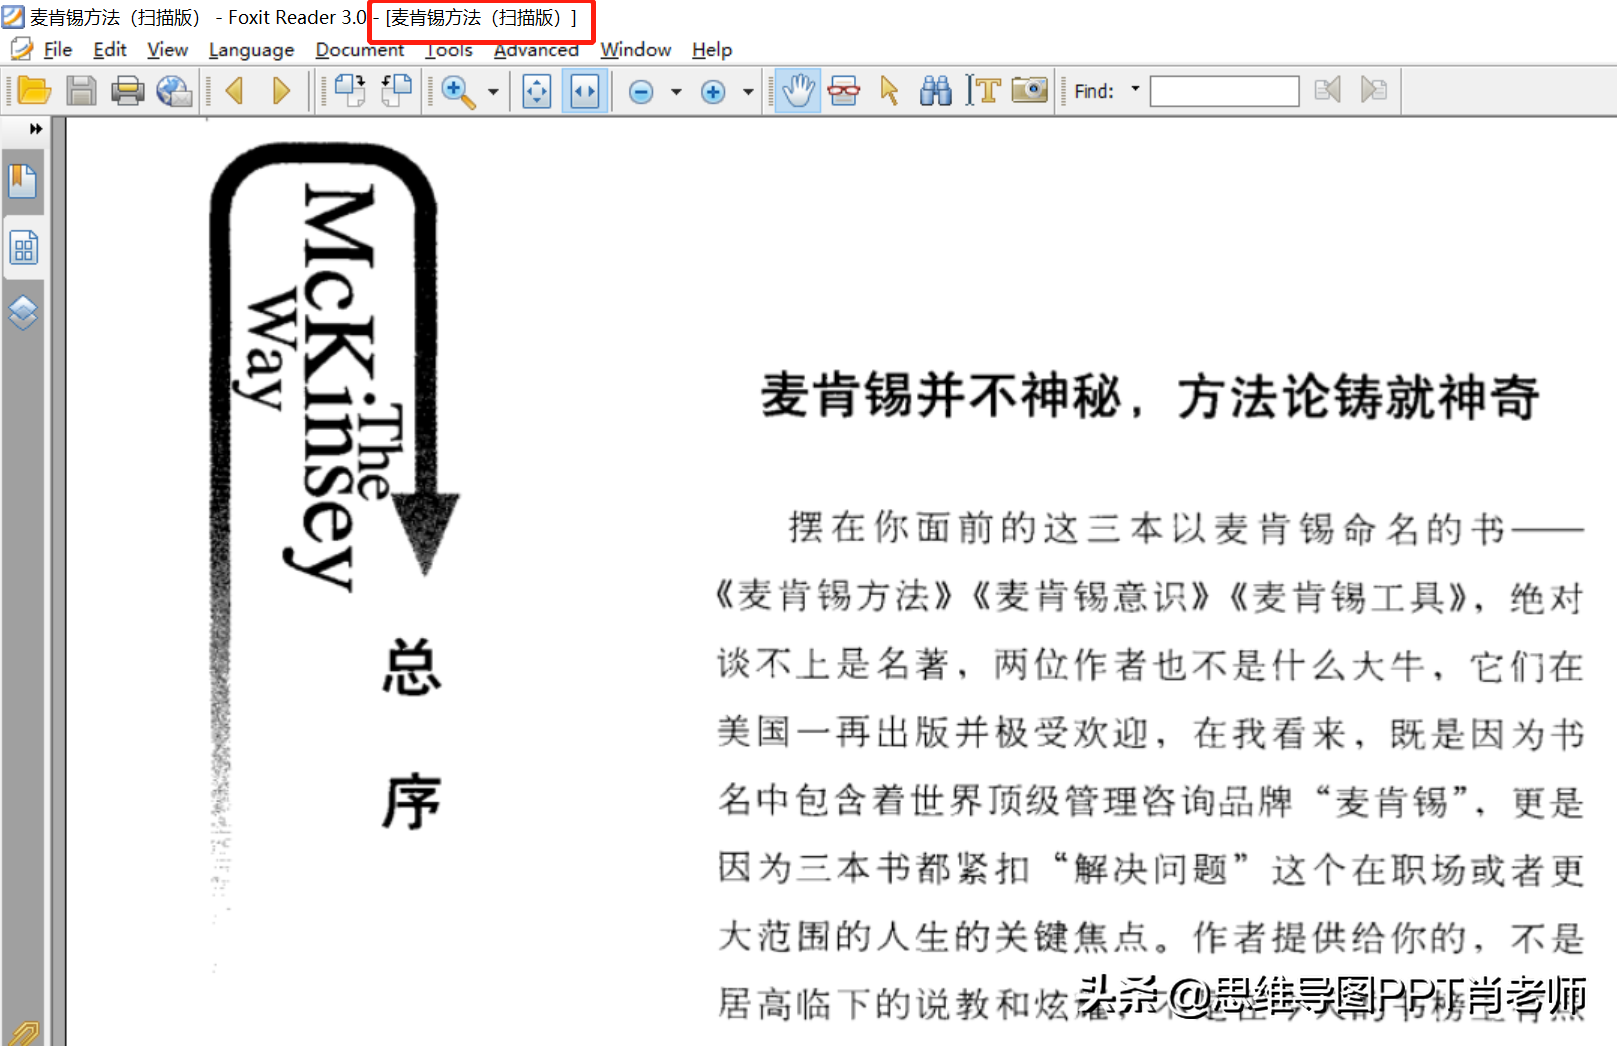The width and height of the screenshot is (1617, 1046).
Task: Click the Print icon
Action: [x=127, y=91]
